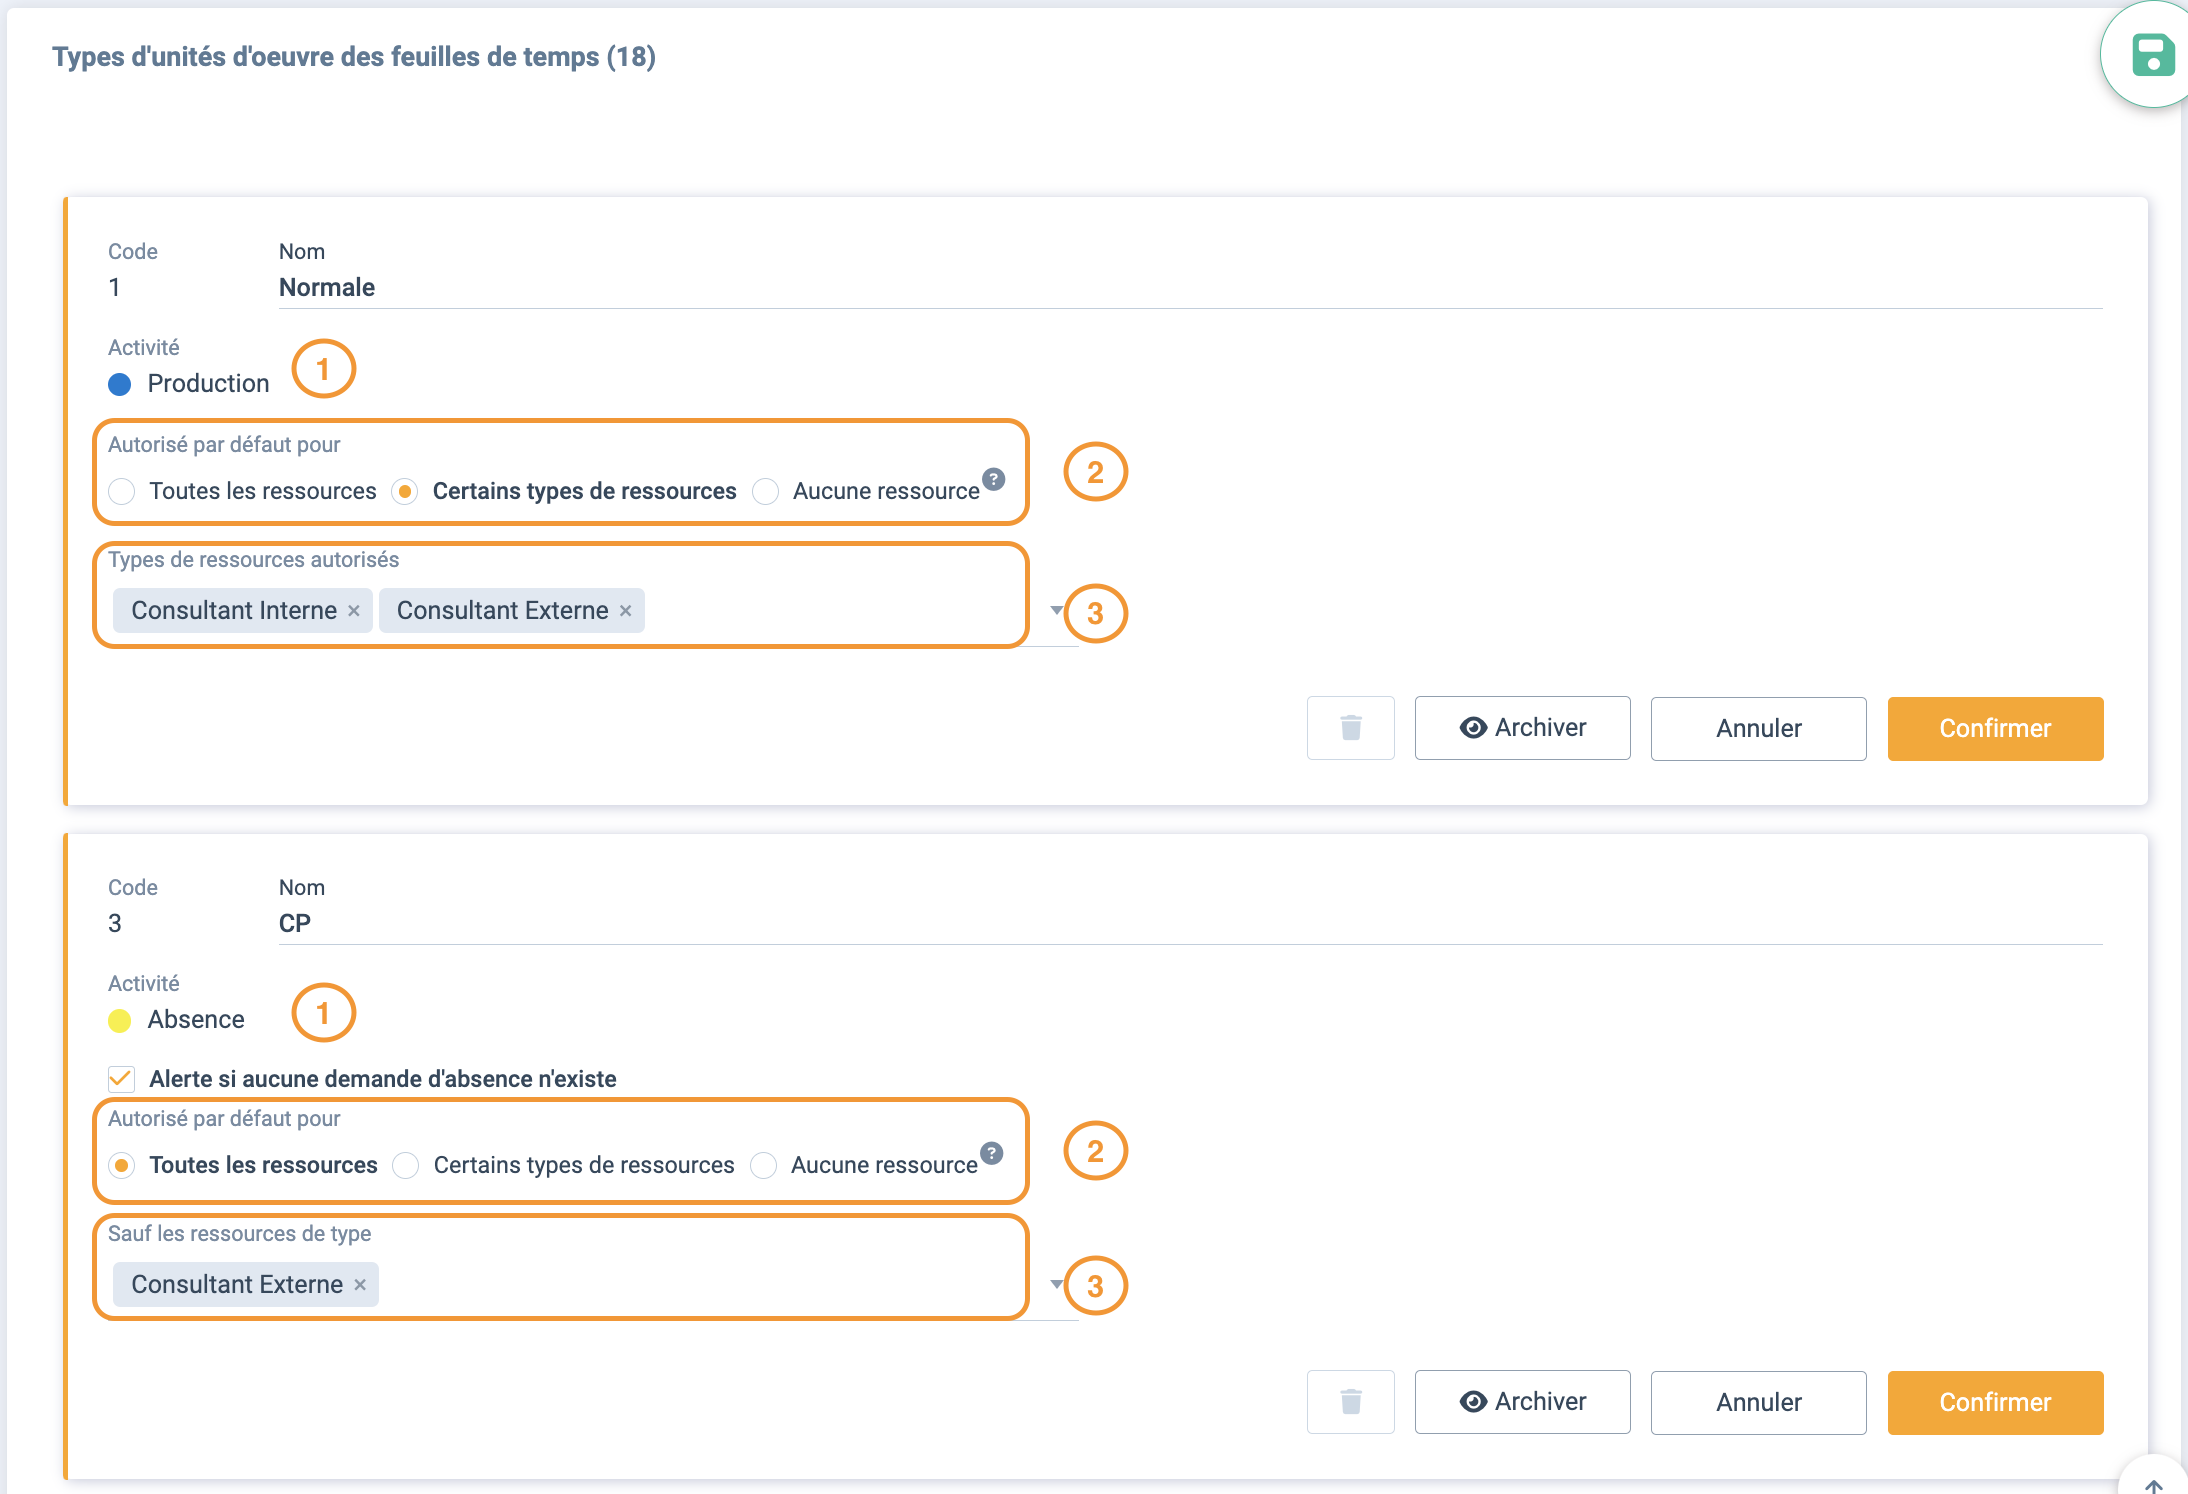Image resolution: width=2188 pixels, height=1494 pixels.
Task: Click Annuler in the CP card
Action: click(x=1758, y=1402)
